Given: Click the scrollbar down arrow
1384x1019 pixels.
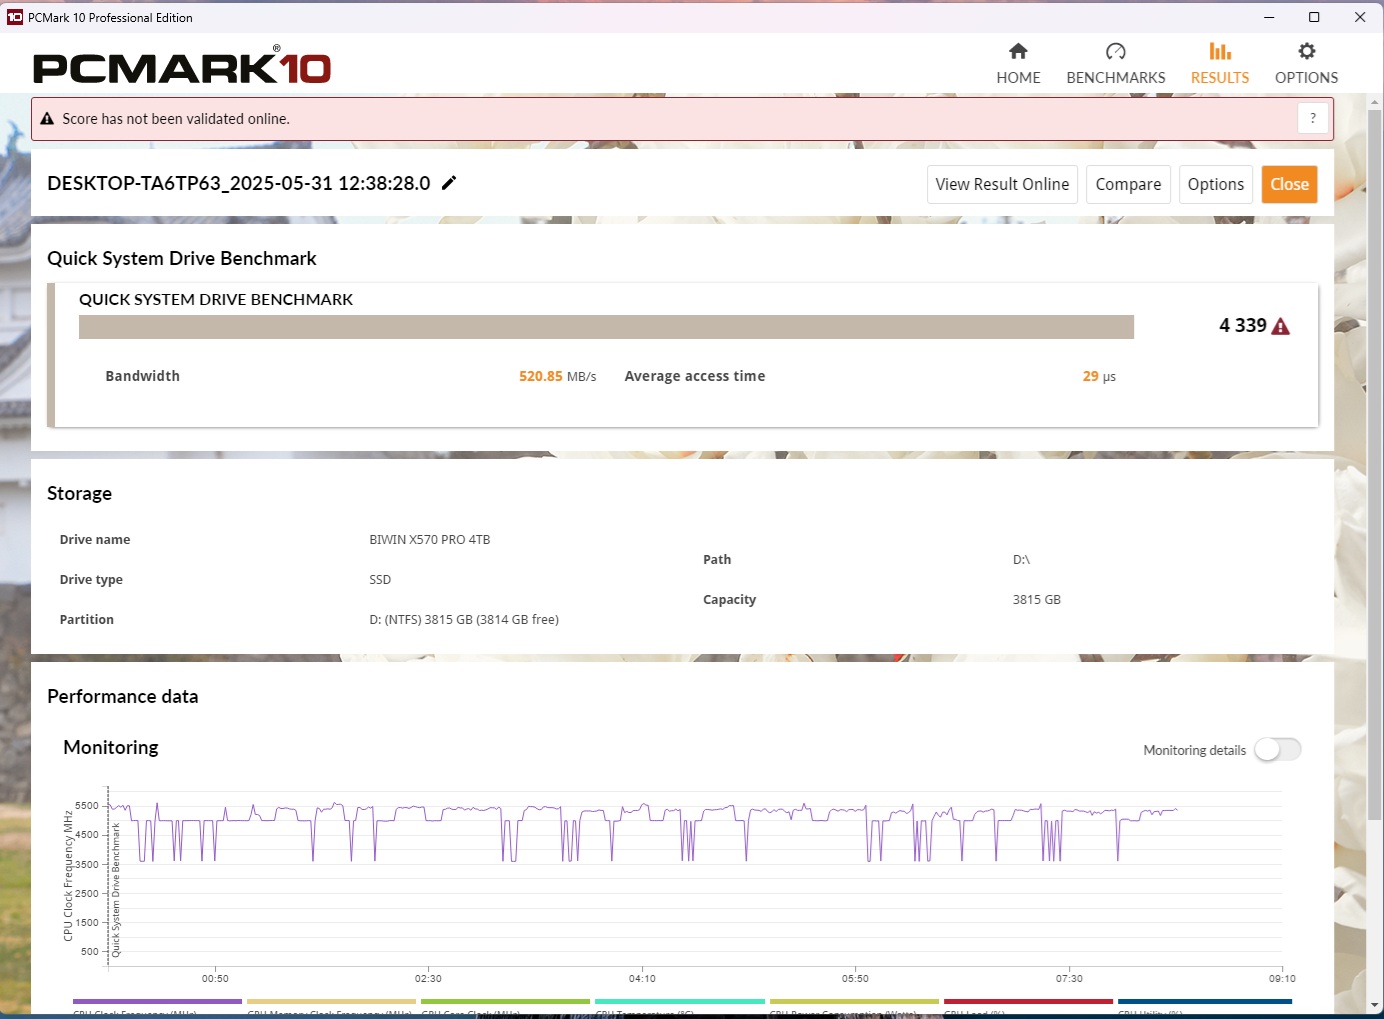Looking at the screenshot, I should pos(1375,1005).
